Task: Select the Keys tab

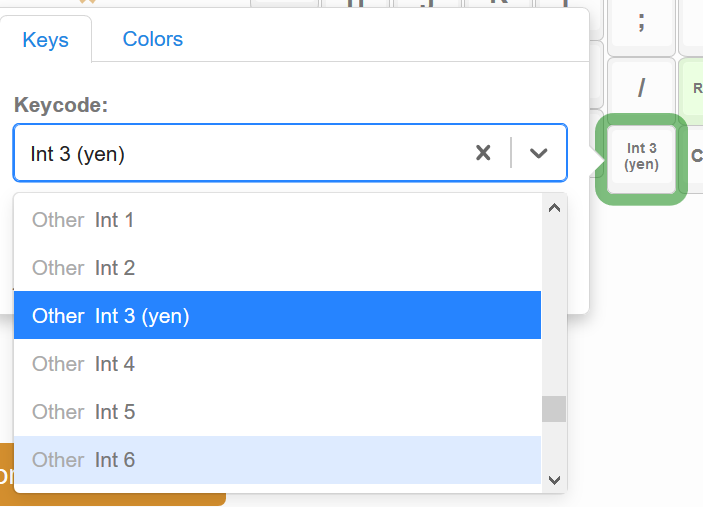Action: pyautogui.click(x=45, y=39)
